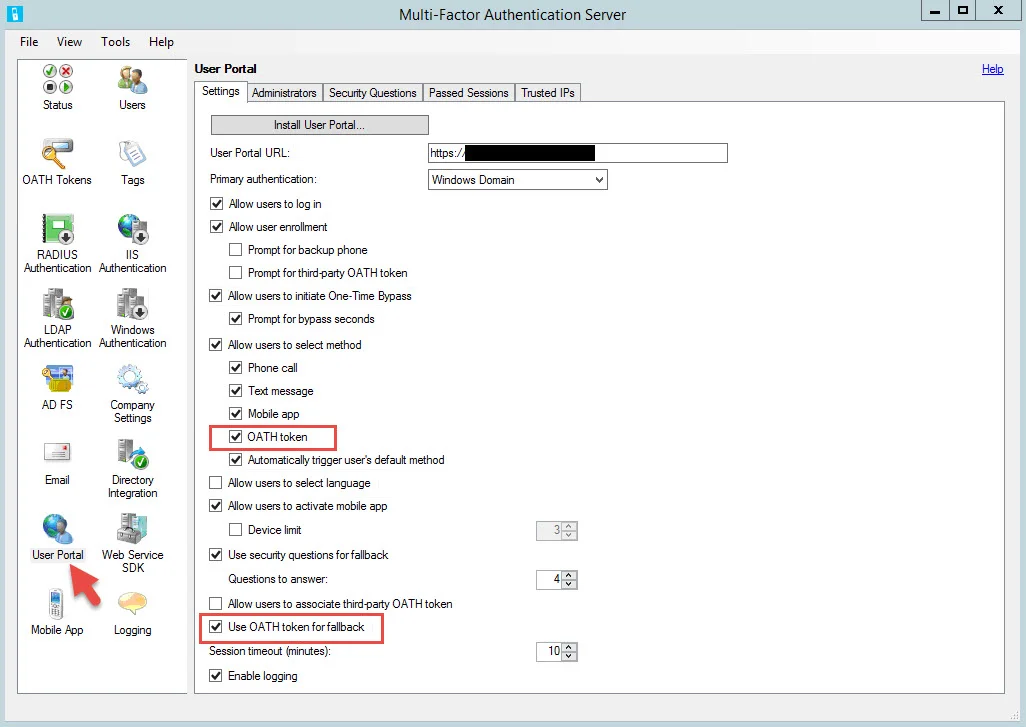This screenshot has height=727, width=1026.
Task: Open IIS Authentication section
Action: click(x=133, y=243)
